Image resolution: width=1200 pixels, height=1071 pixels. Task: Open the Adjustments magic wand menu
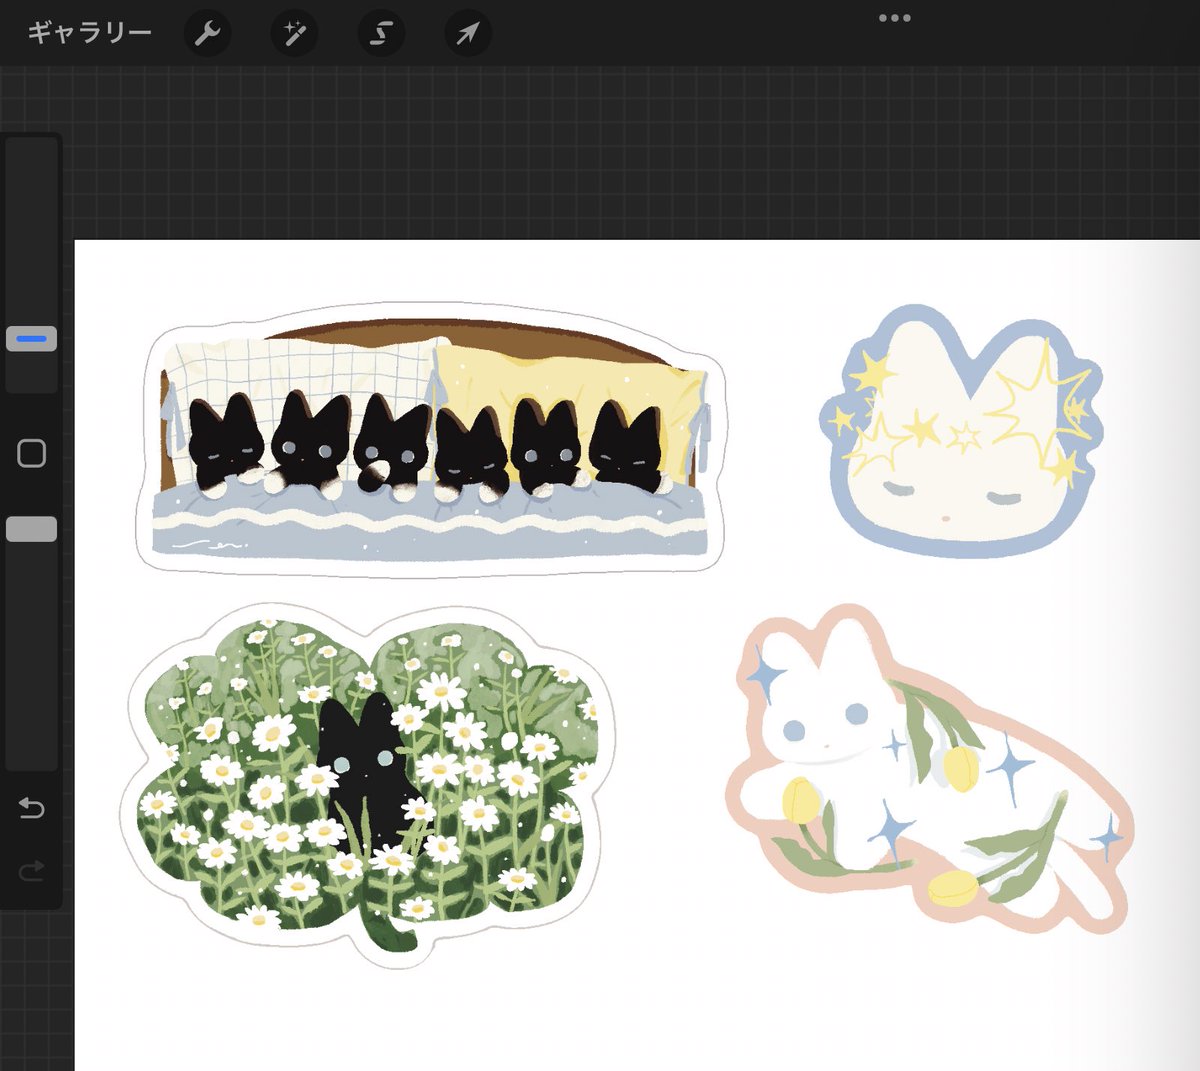coord(294,34)
